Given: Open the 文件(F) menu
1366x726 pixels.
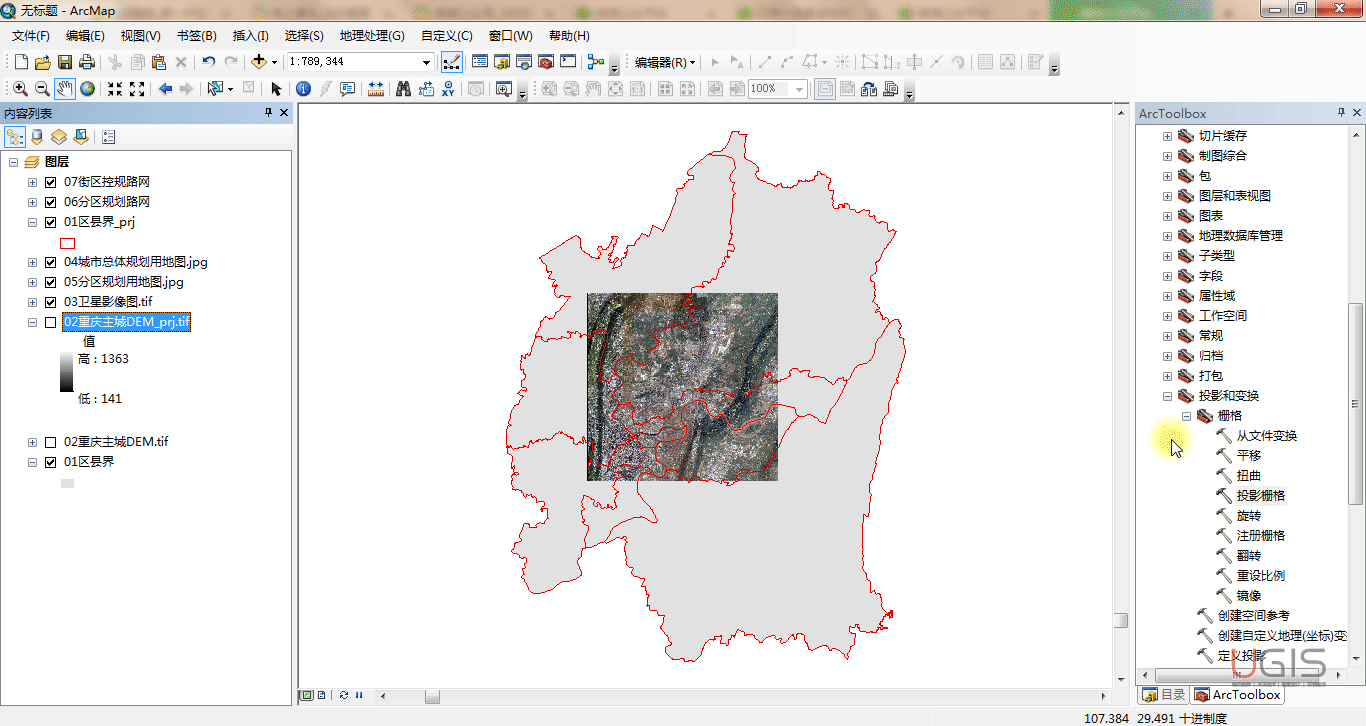Looking at the screenshot, I should tap(31, 36).
